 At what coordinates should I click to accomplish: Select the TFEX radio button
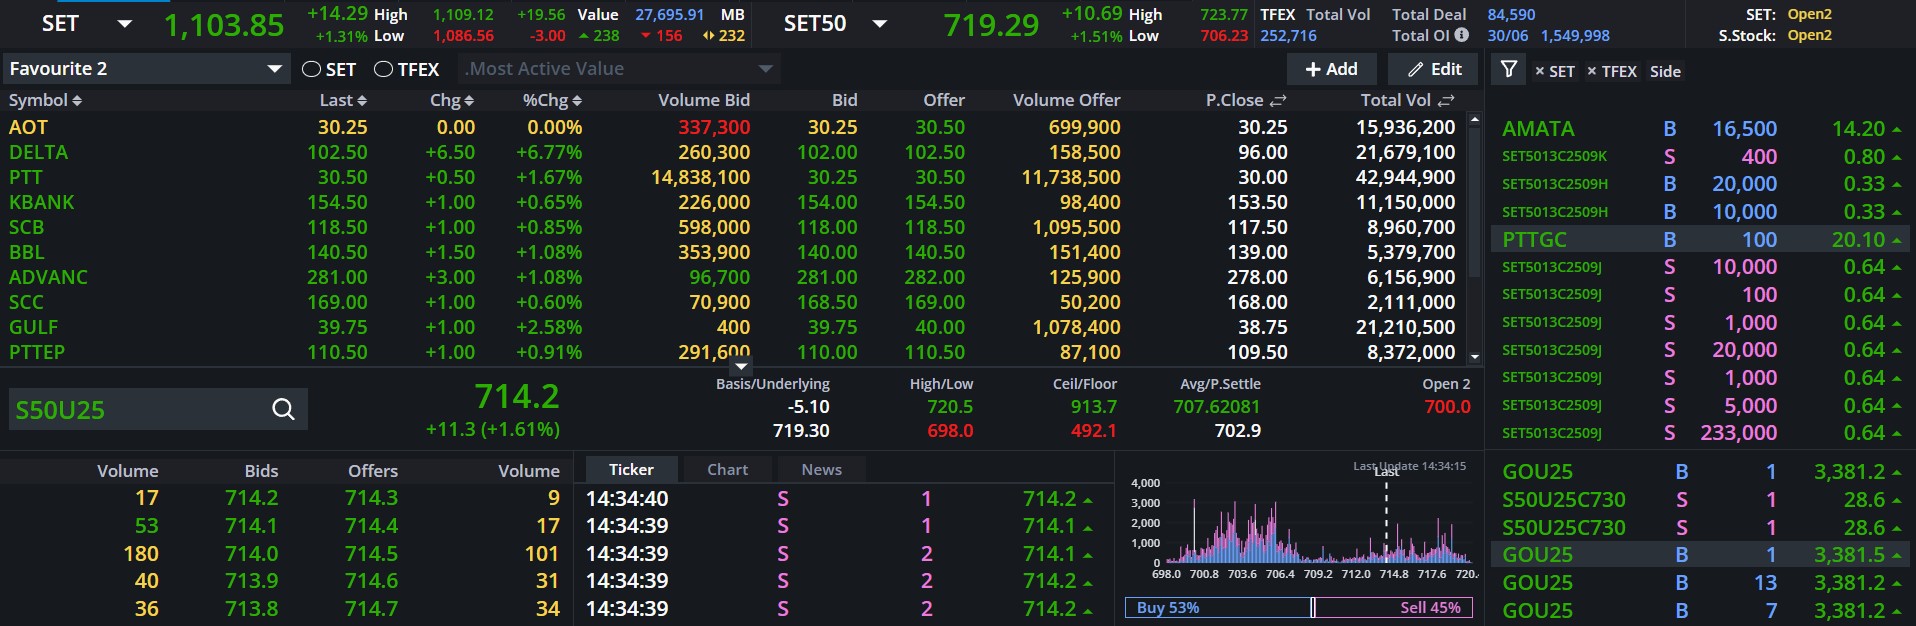[x=383, y=69]
